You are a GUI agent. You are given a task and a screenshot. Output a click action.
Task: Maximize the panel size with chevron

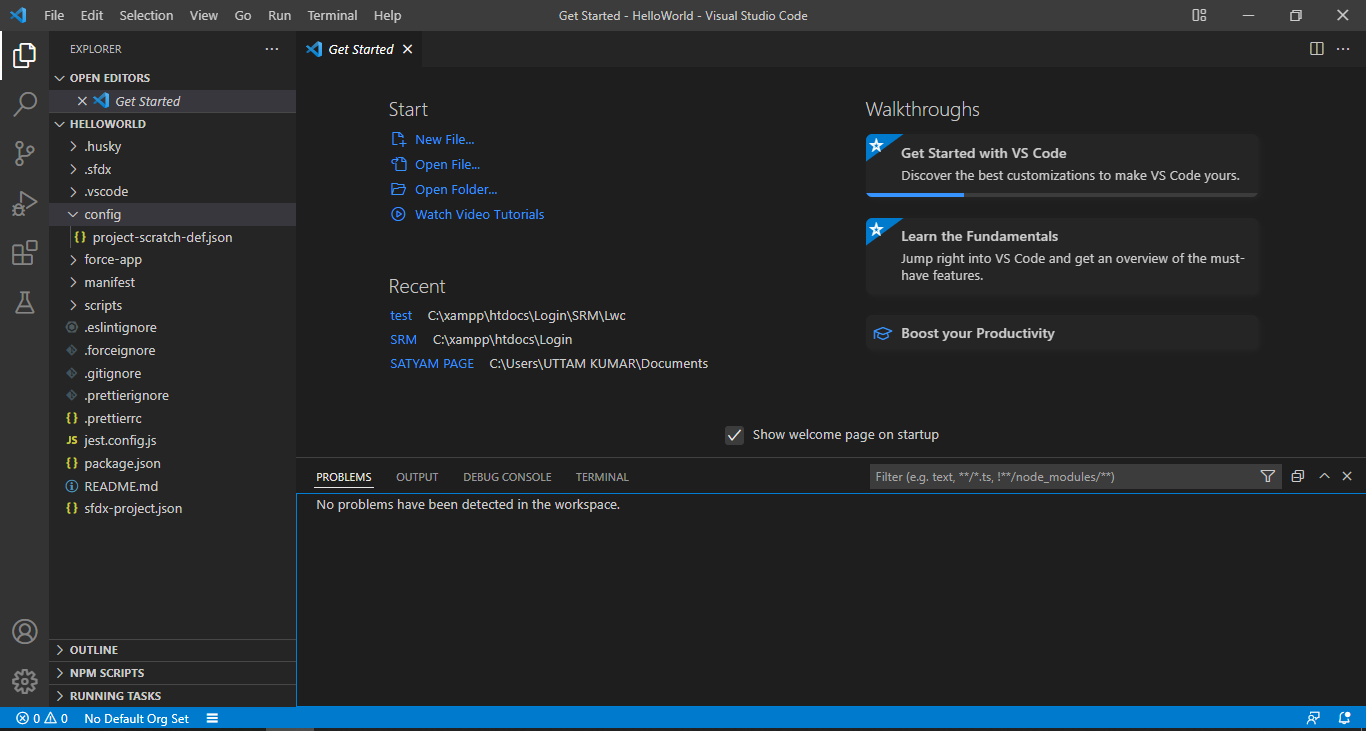tap(1324, 477)
